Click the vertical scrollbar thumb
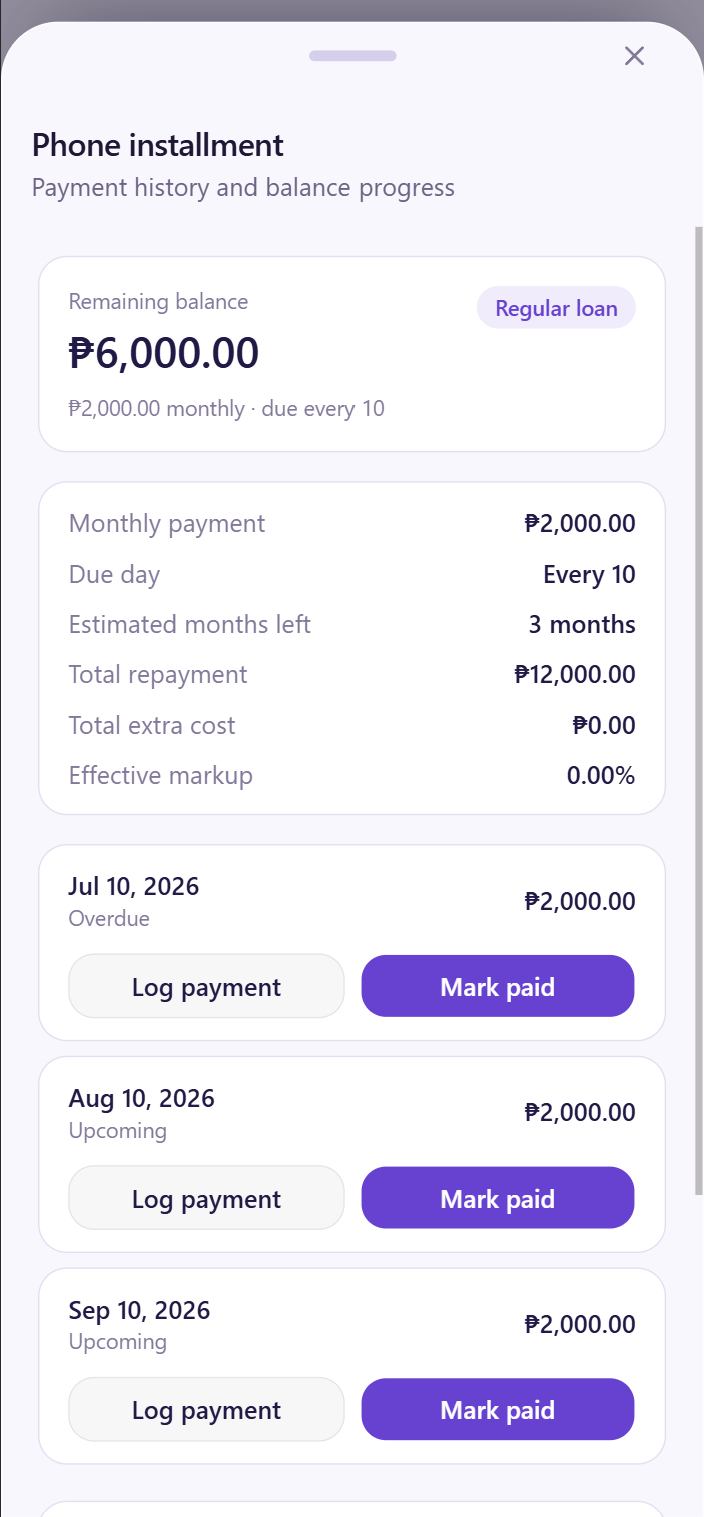 click(699, 710)
